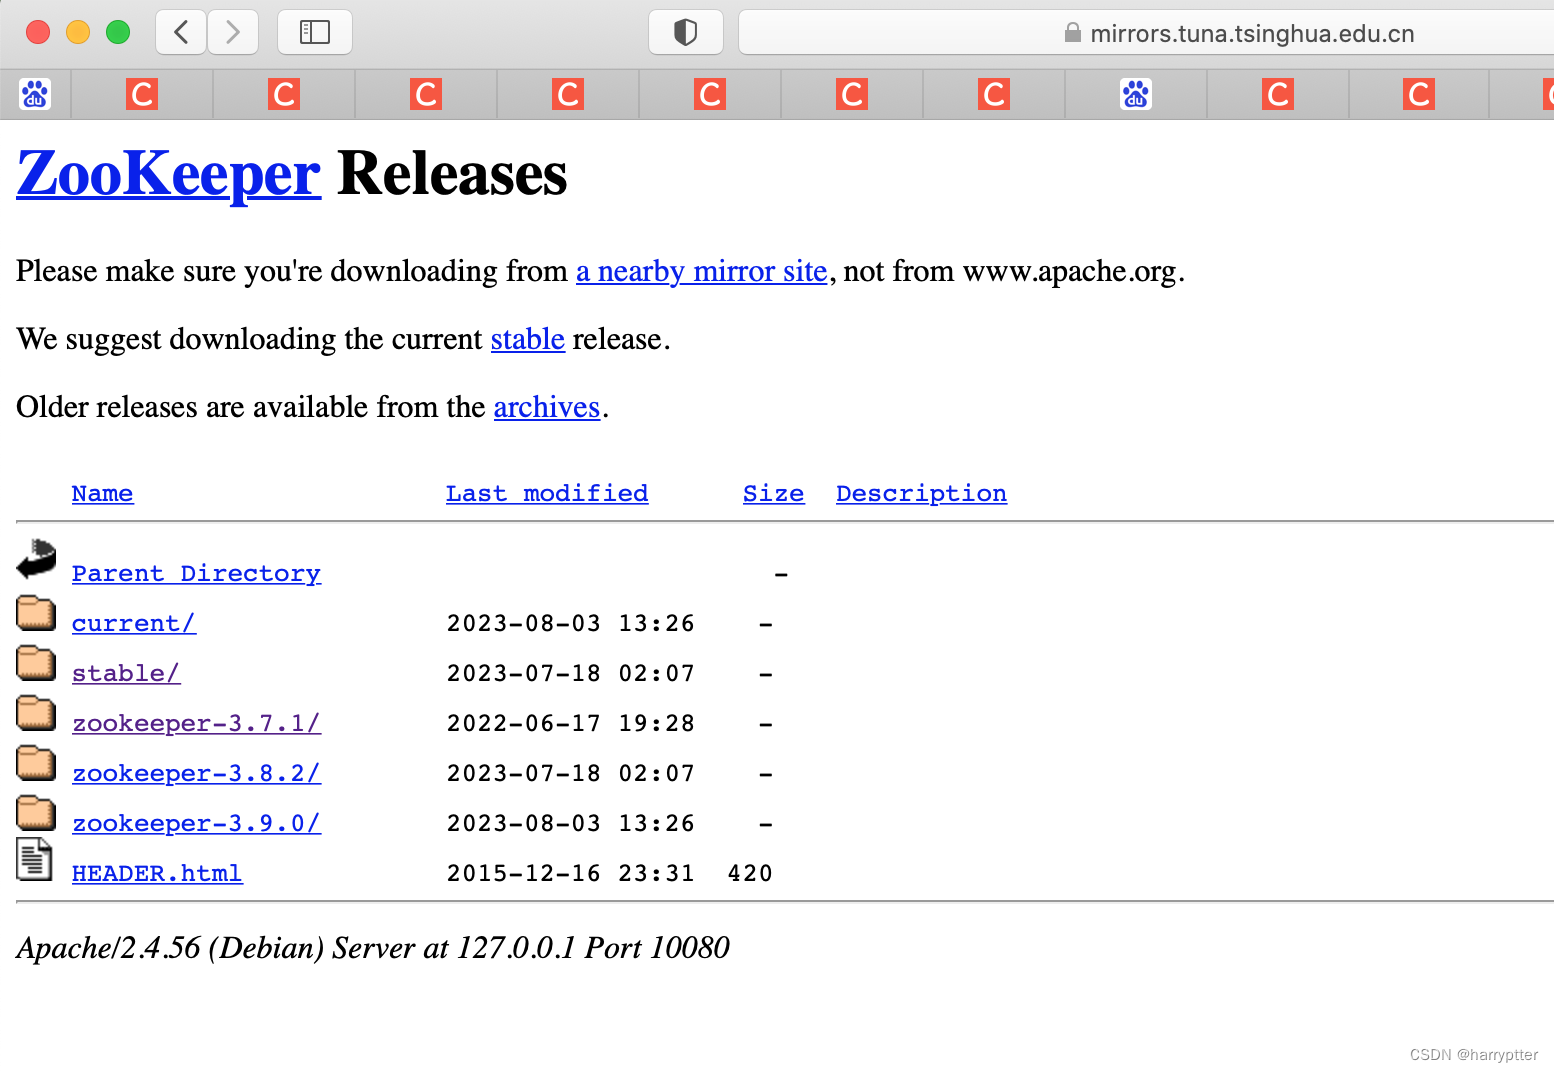This screenshot has height=1072, width=1554.
Task: Open the 'archives' link
Action: coord(547,407)
